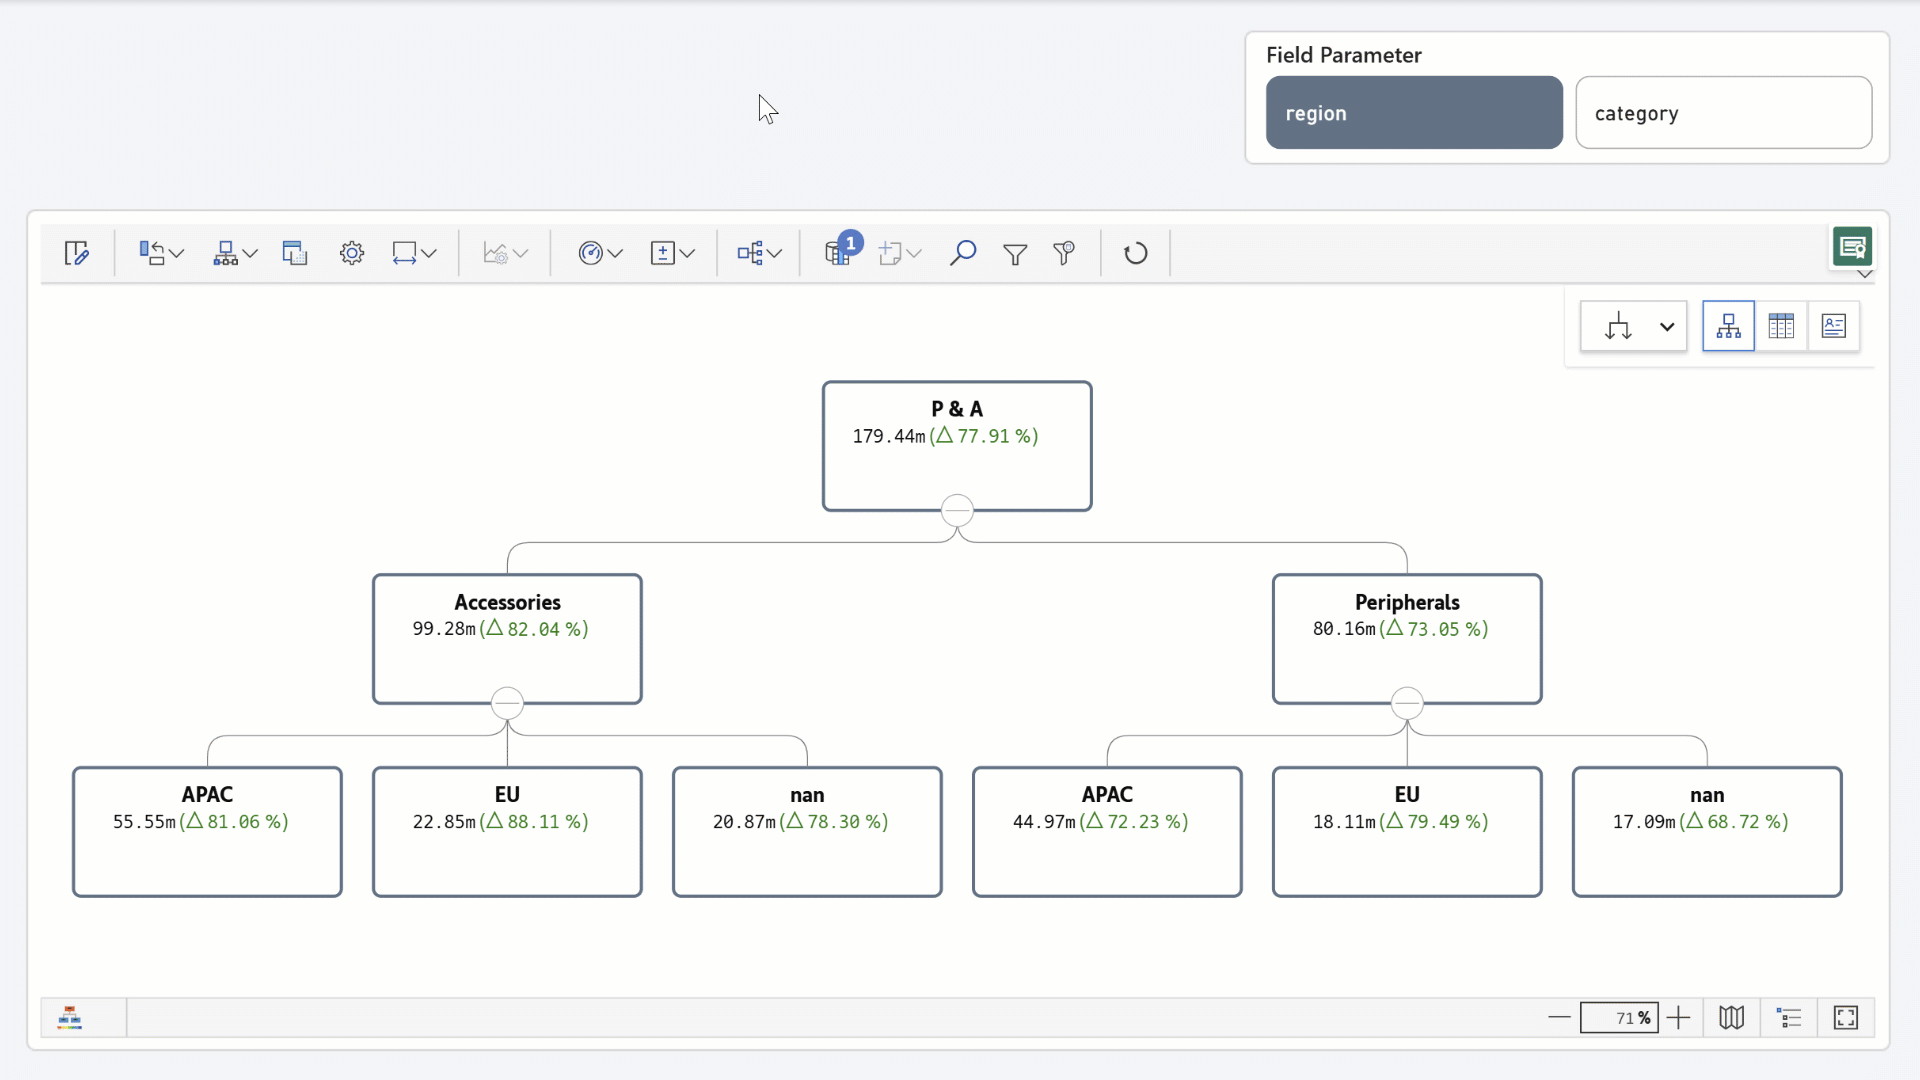Switch to tree chart view
1920x1080 pixels.
pos(1728,326)
